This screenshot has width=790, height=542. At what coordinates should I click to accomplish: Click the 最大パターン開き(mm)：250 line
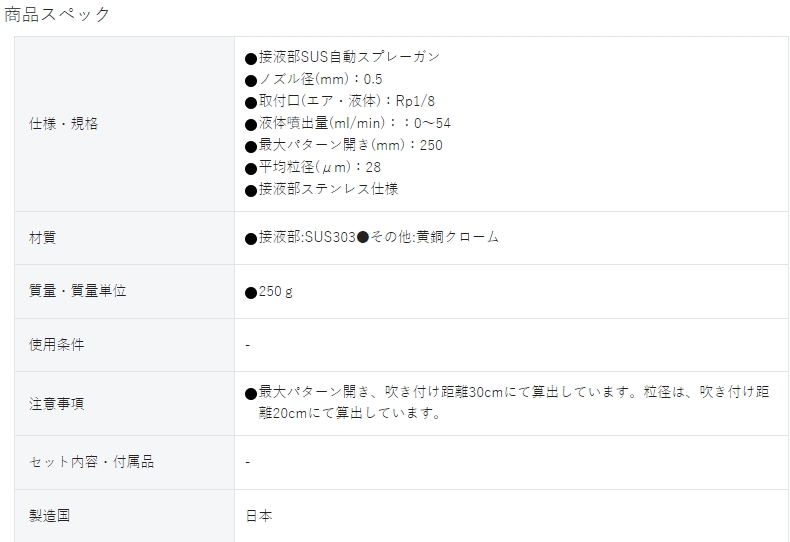pyautogui.click(x=344, y=145)
